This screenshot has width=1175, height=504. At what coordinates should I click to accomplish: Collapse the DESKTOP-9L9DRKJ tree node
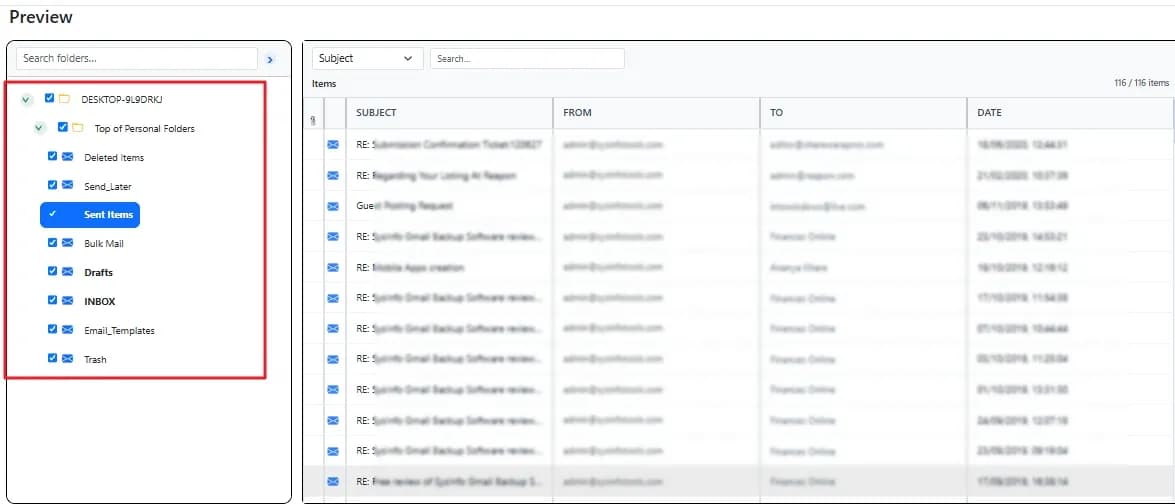(x=28, y=99)
